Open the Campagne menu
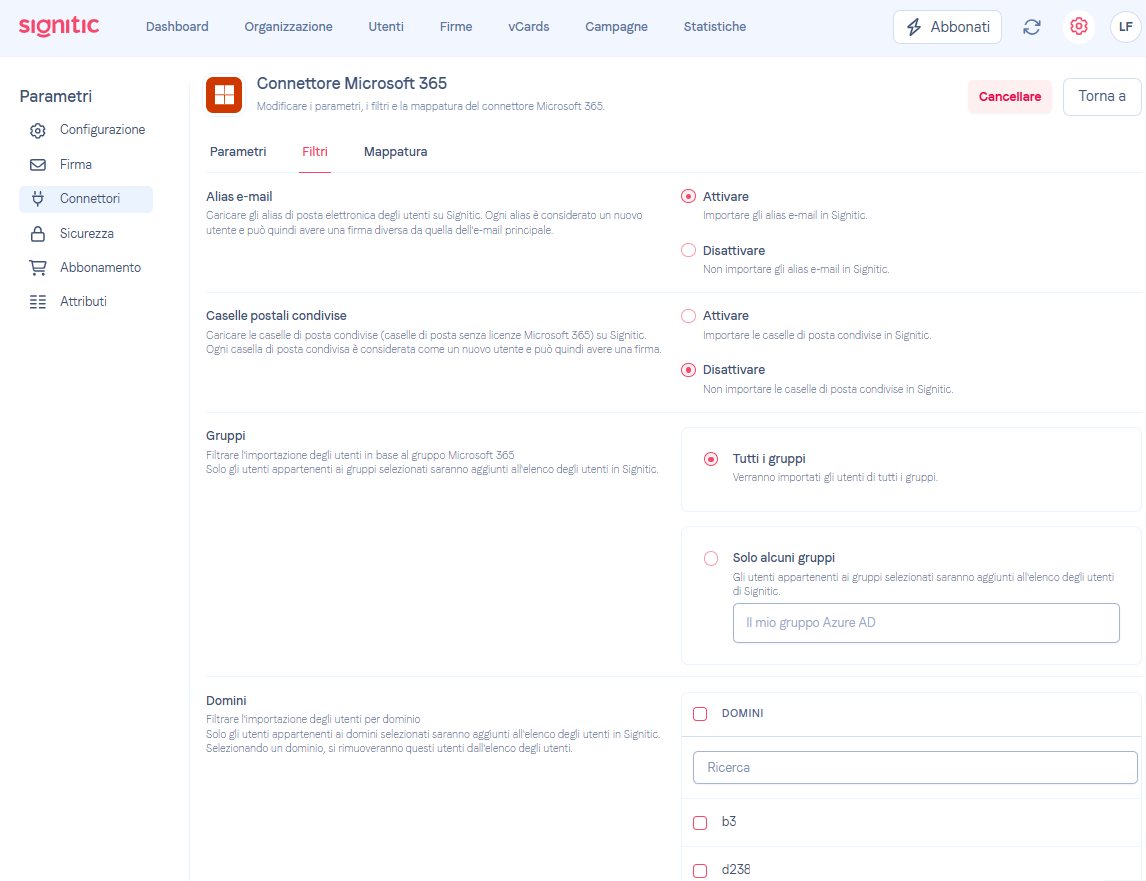Screen dimensions: 1146x881 click(616, 27)
